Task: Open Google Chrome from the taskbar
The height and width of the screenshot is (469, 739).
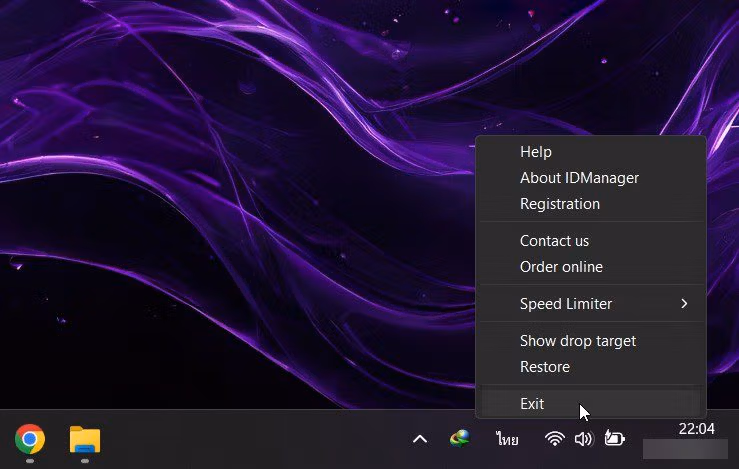Action: (x=30, y=439)
